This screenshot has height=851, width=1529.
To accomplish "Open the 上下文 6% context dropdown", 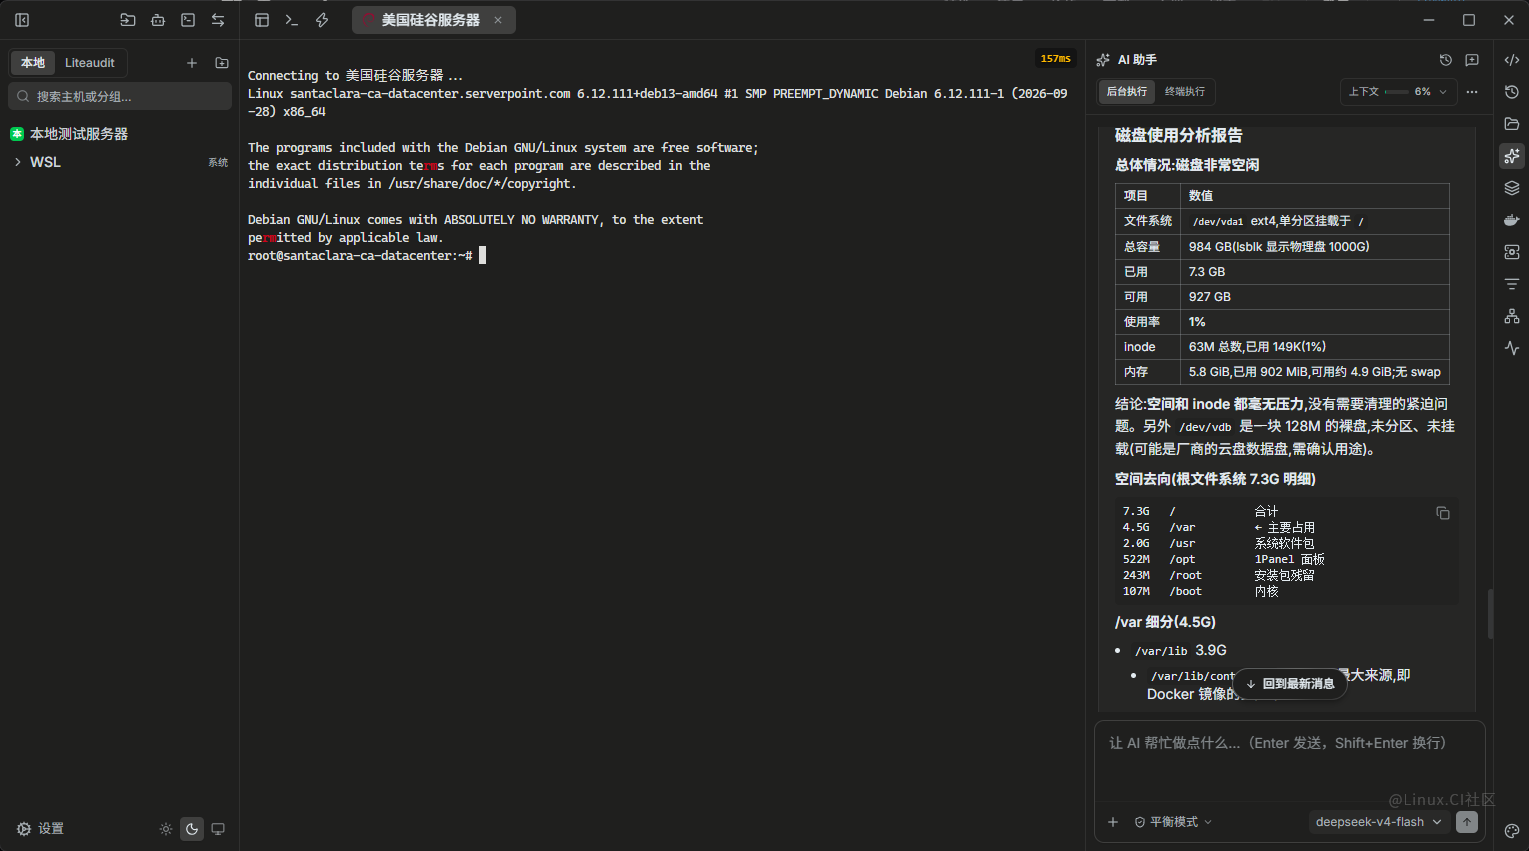I will click(1397, 92).
